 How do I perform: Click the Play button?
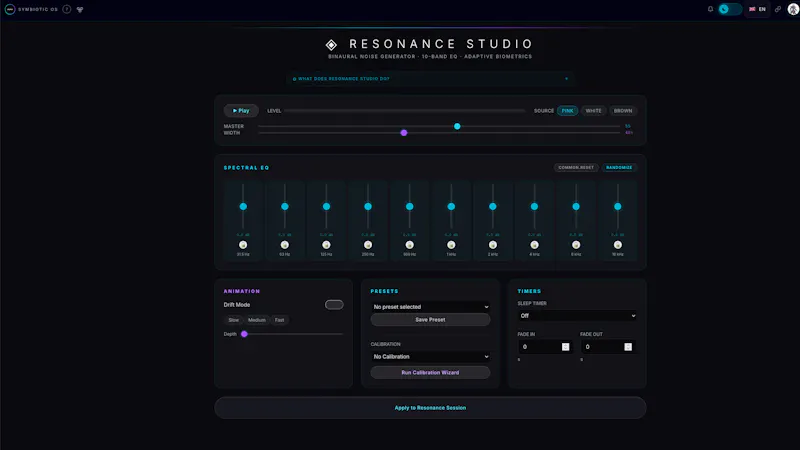point(241,111)
